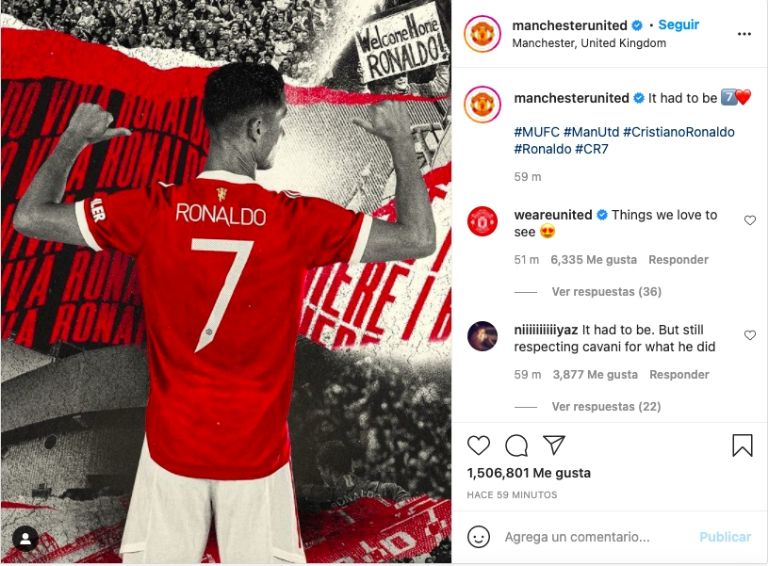Share post using paper plane icon

click(x=554, y=445)
